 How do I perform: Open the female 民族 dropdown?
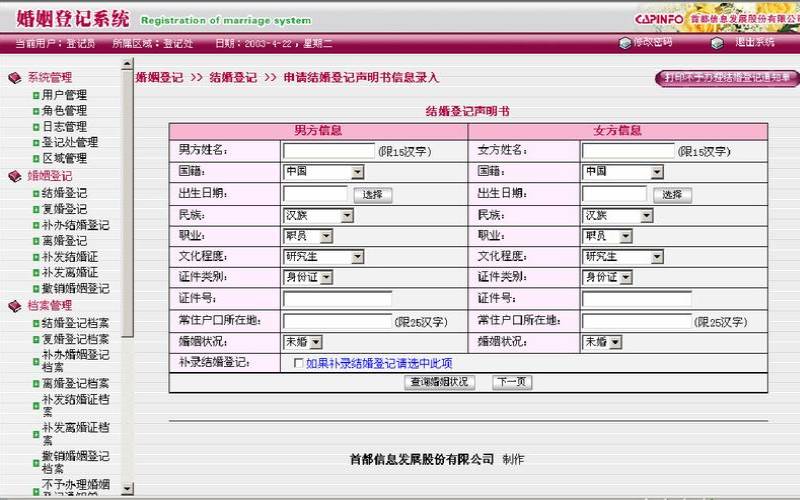point(617,216)
